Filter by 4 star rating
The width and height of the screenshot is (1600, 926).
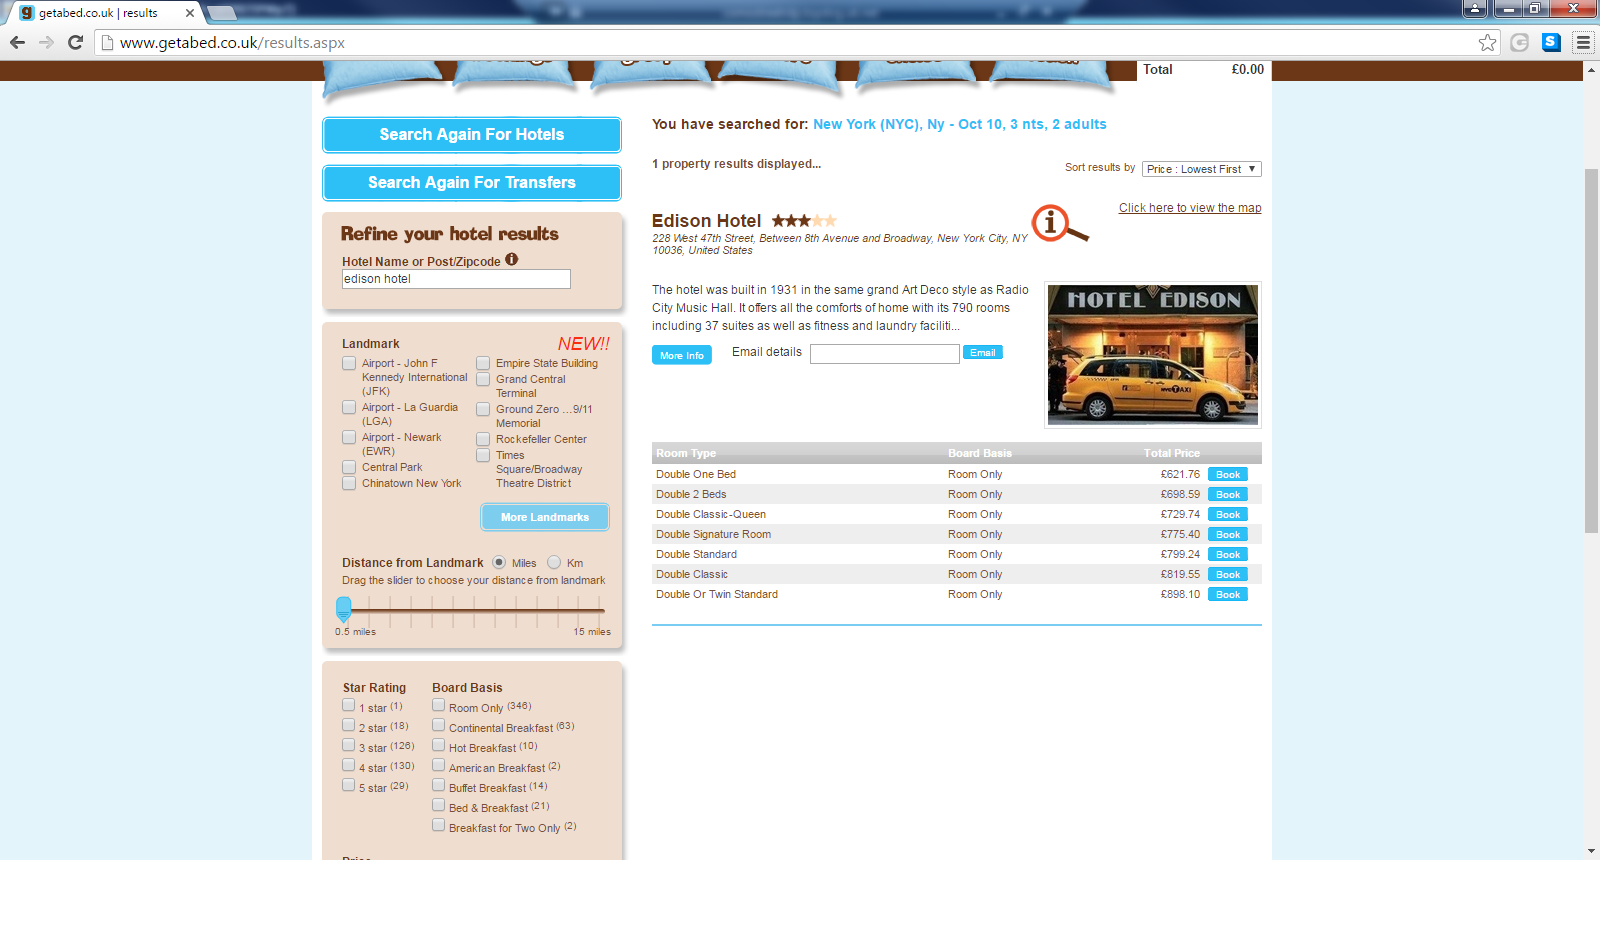pos(349,765)
